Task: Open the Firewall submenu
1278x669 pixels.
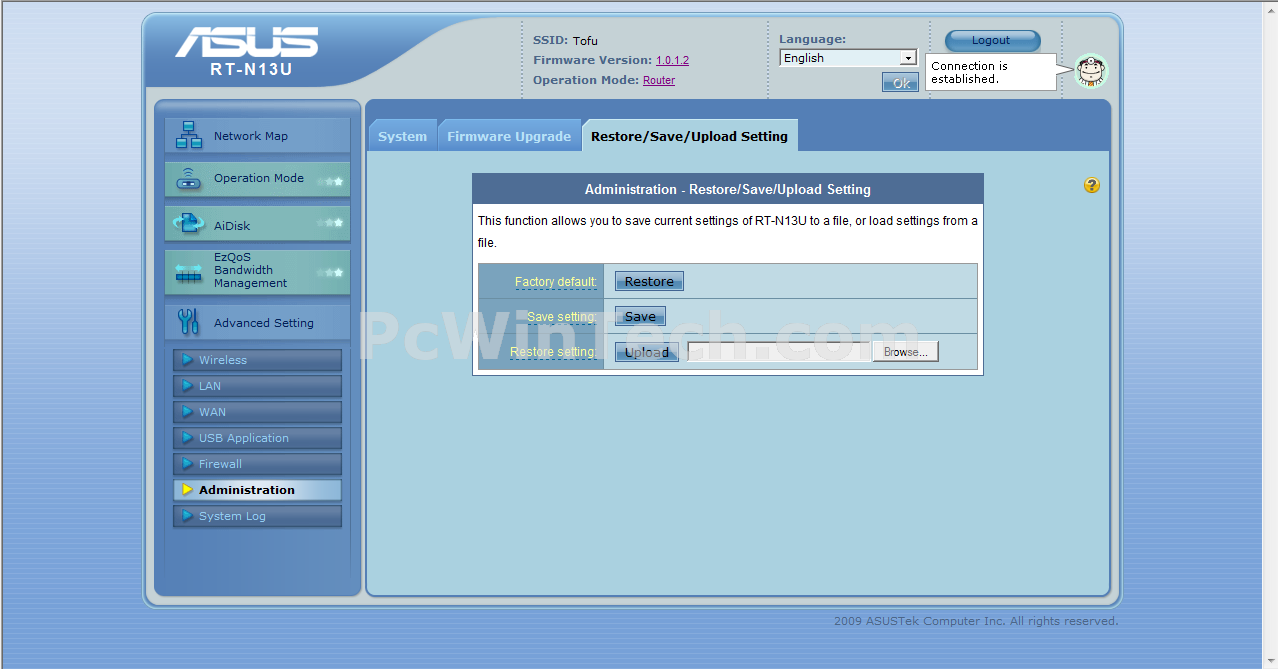Action: pos(257,464)
